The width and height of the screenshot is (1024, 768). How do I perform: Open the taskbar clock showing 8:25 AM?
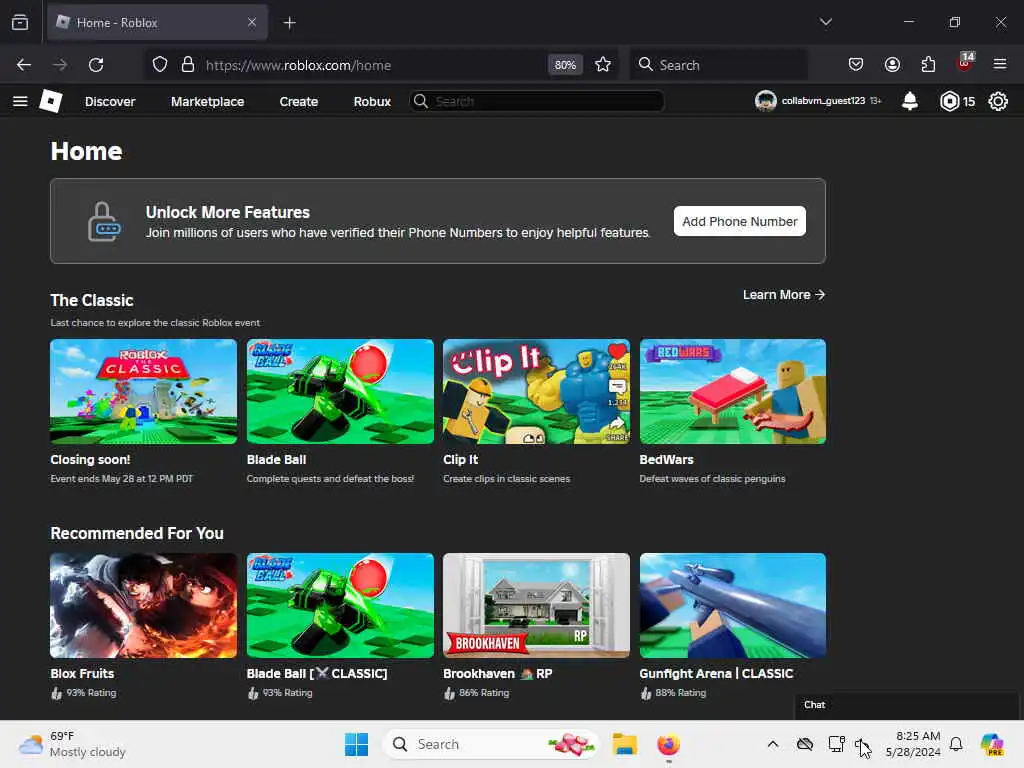pos(913,744)
